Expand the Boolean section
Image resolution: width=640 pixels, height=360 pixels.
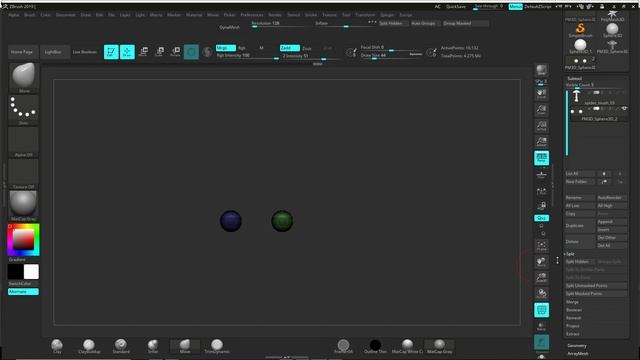tap(574, 310)
